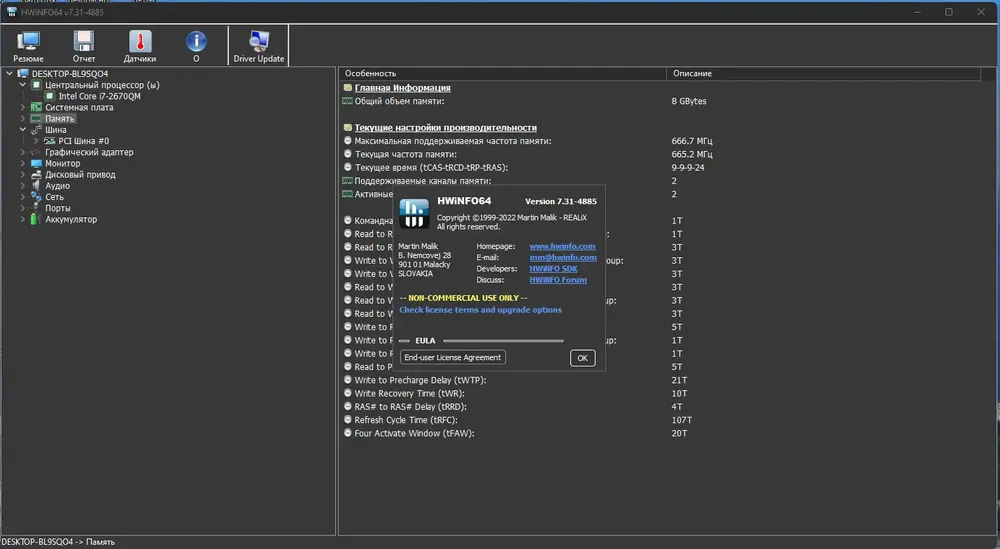Viewport: 1000px width, 549px height.
Task: Select Дисковый привод tree item
Action: click(80, 174)
